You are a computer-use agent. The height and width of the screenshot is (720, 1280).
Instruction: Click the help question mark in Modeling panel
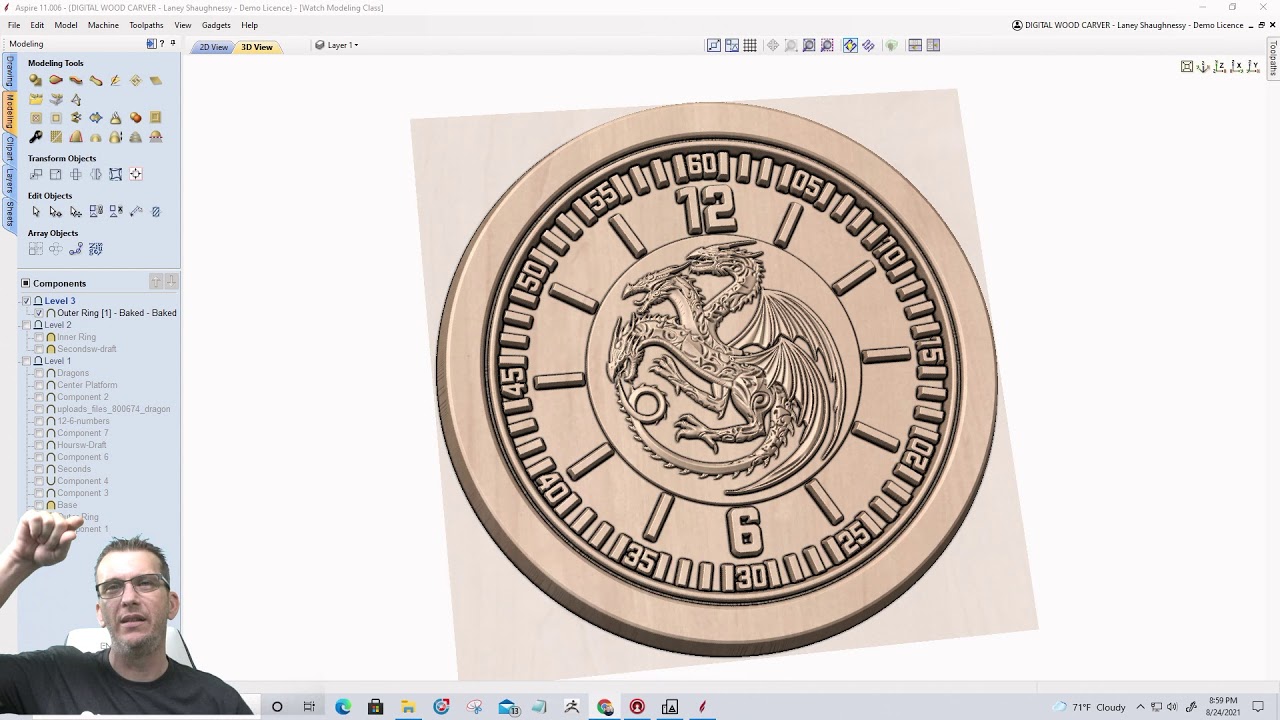point(162,44)
